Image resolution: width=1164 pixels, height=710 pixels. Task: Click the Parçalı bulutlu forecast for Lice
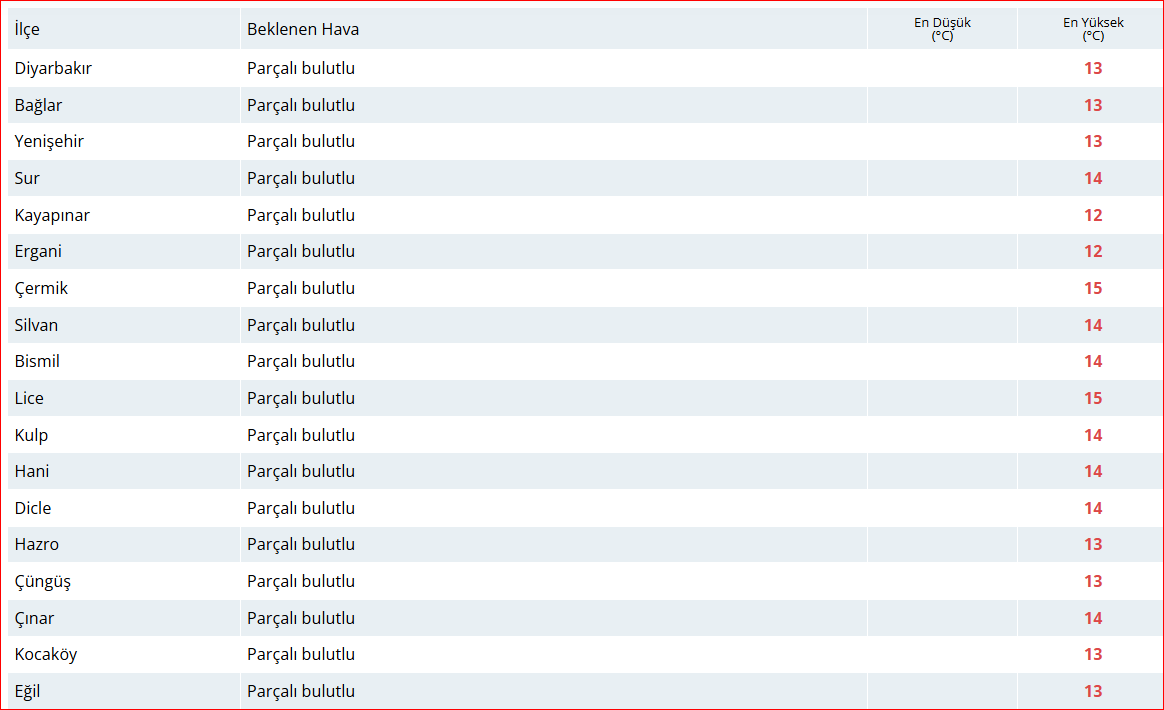pyautogui.click(x=301, y=398)
